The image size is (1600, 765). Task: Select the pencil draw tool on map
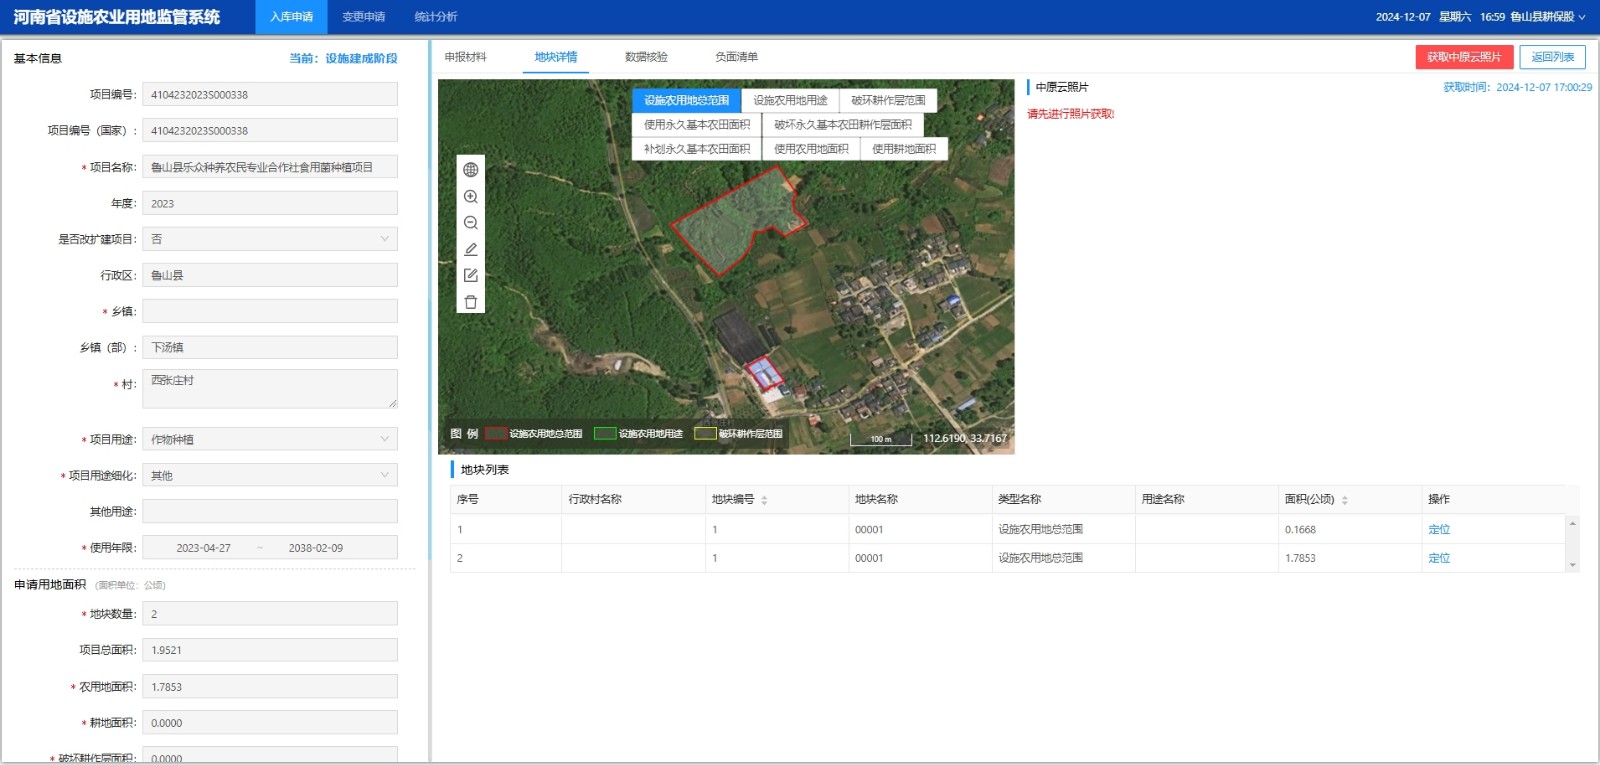point(471,249)
